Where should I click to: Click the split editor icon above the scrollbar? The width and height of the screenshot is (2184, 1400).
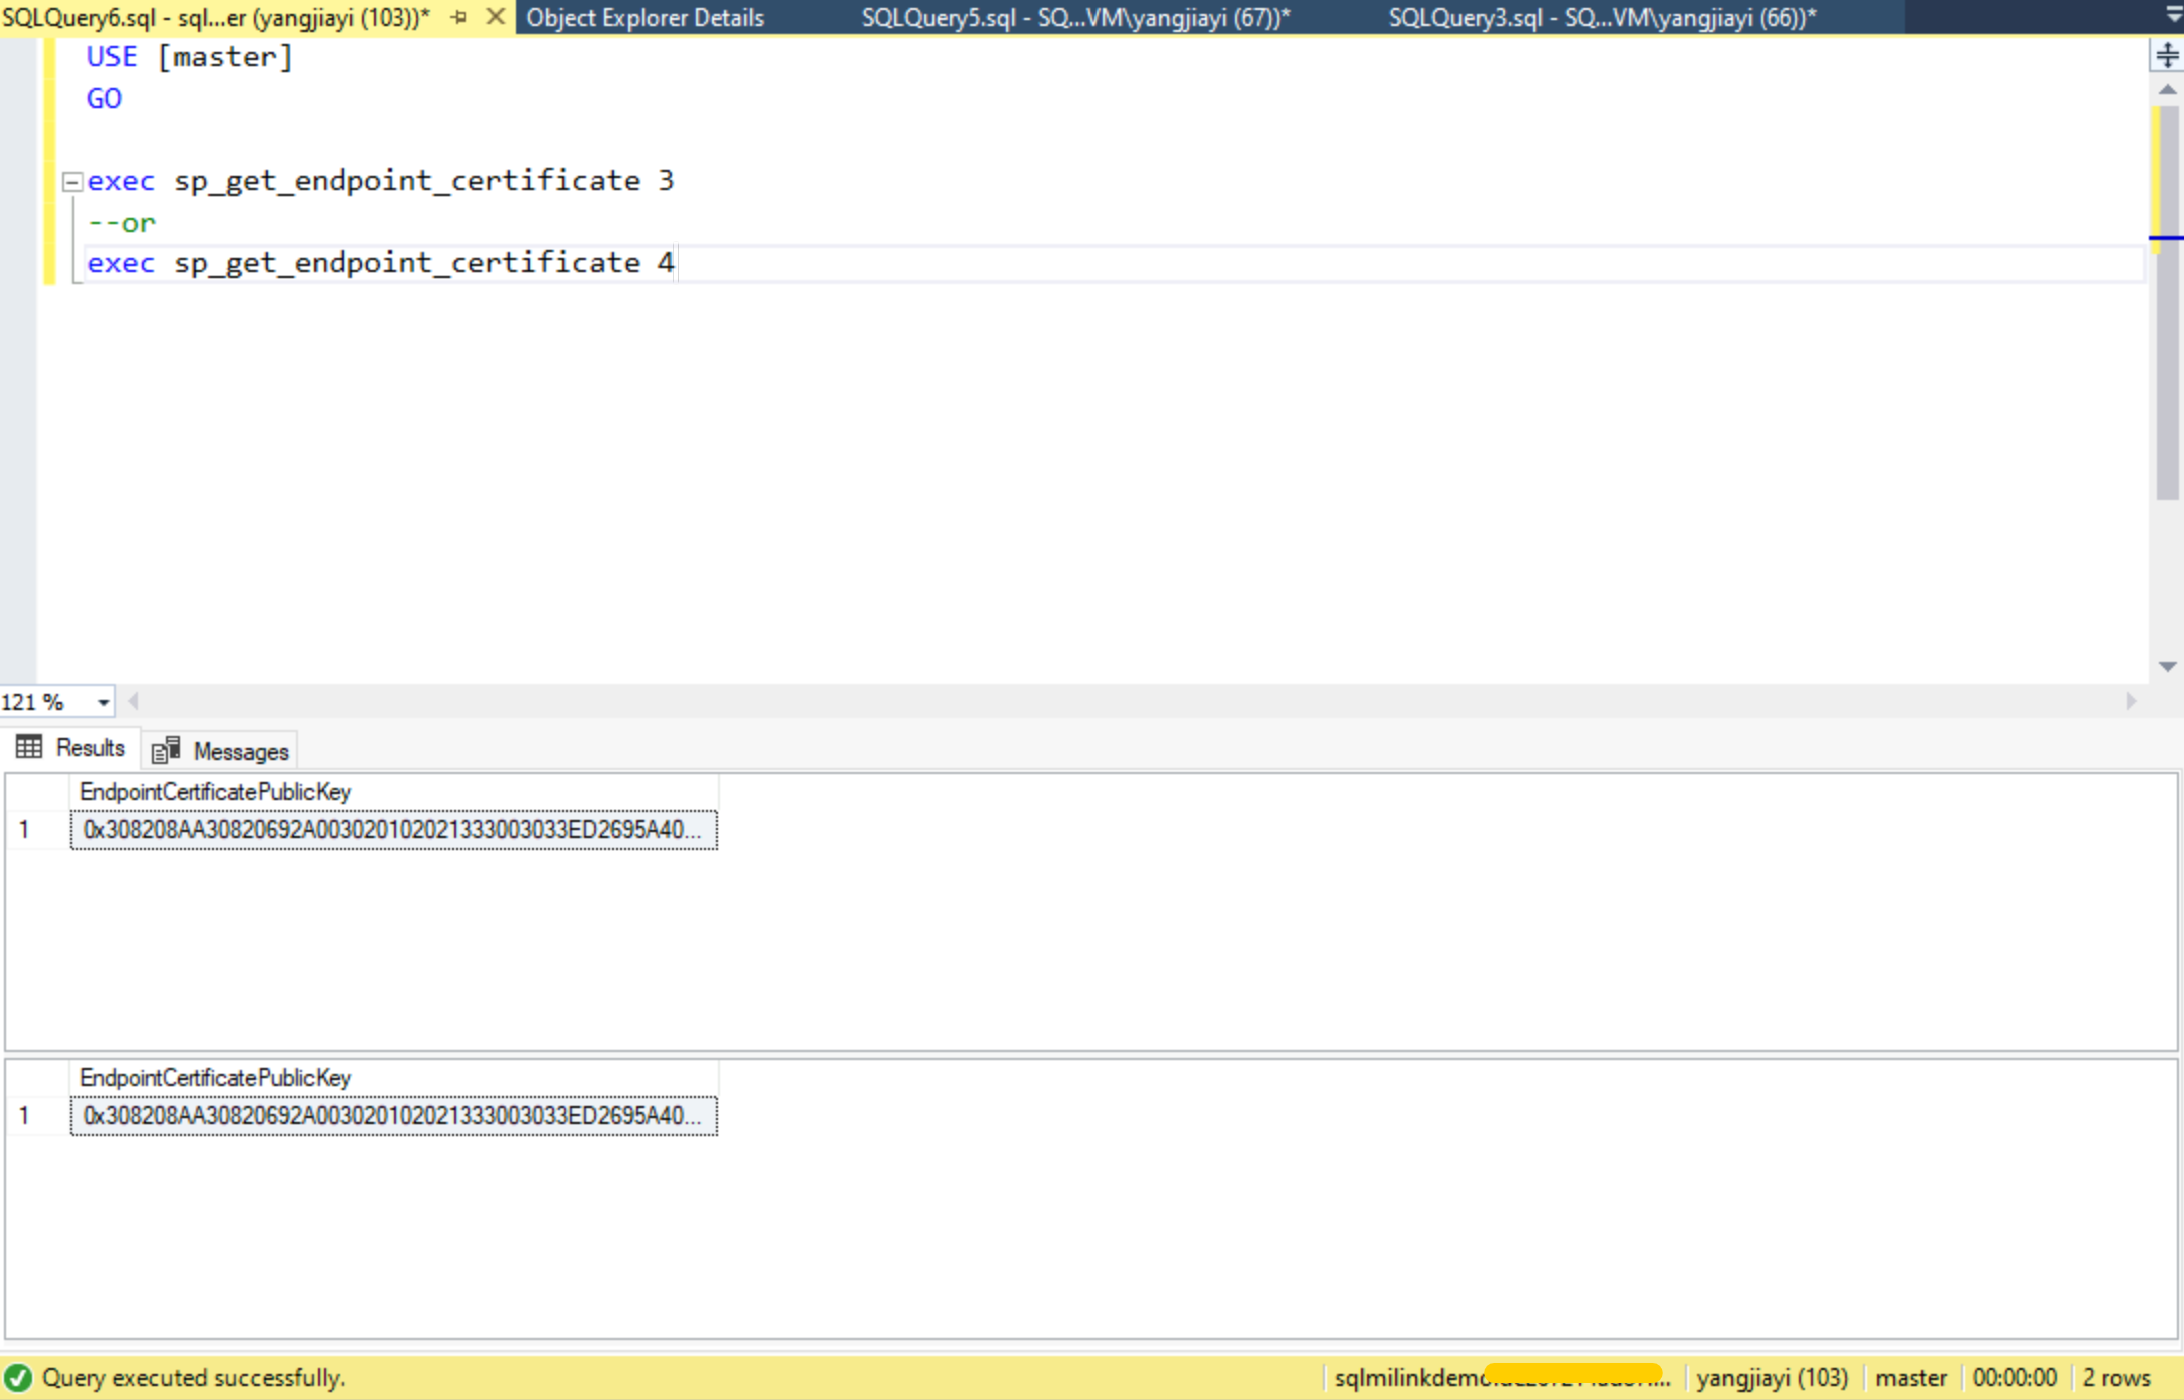(x=2167, y=56)
